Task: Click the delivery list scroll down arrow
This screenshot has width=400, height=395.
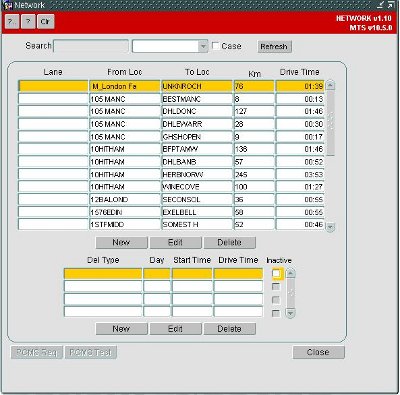Action: [x=291, y=313]
